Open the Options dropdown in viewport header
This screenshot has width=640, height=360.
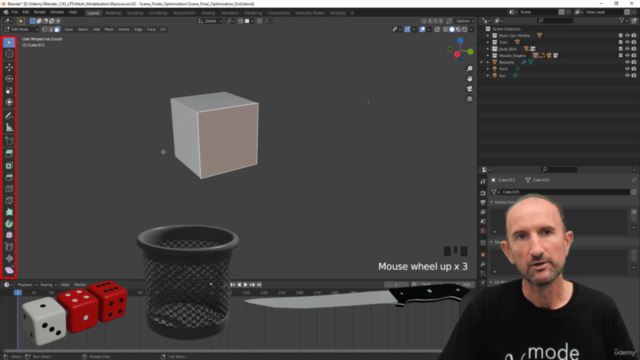point(464,21)
